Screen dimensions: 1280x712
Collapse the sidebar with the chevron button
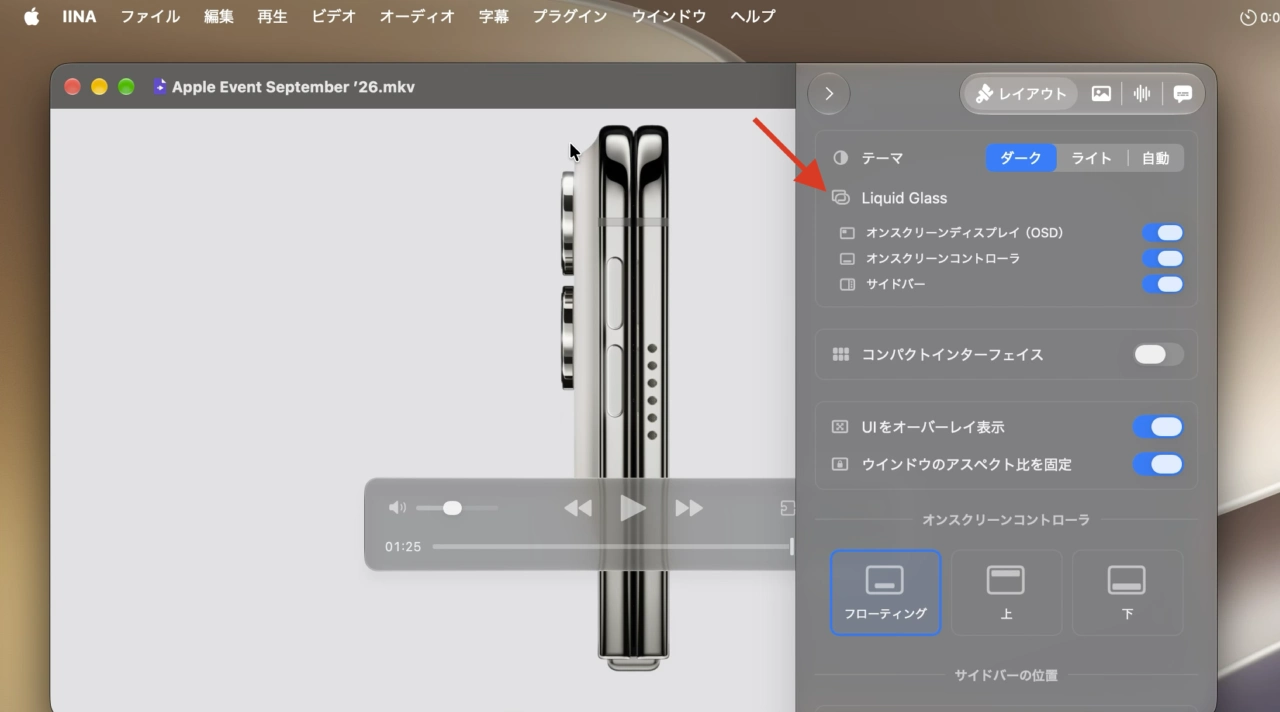[829, 94]
